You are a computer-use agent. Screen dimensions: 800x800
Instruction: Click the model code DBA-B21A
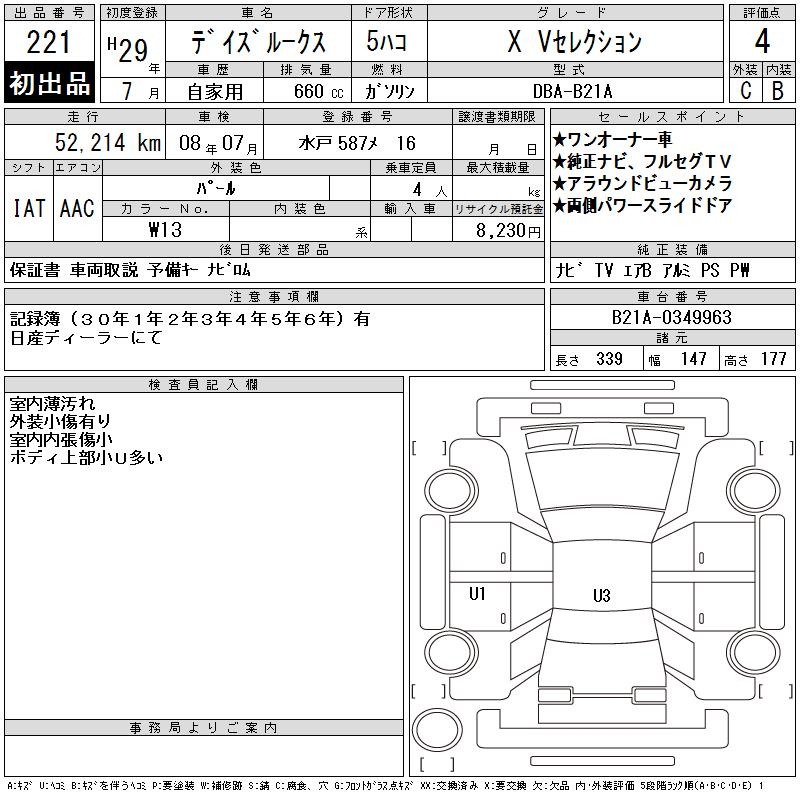[572, 92]
